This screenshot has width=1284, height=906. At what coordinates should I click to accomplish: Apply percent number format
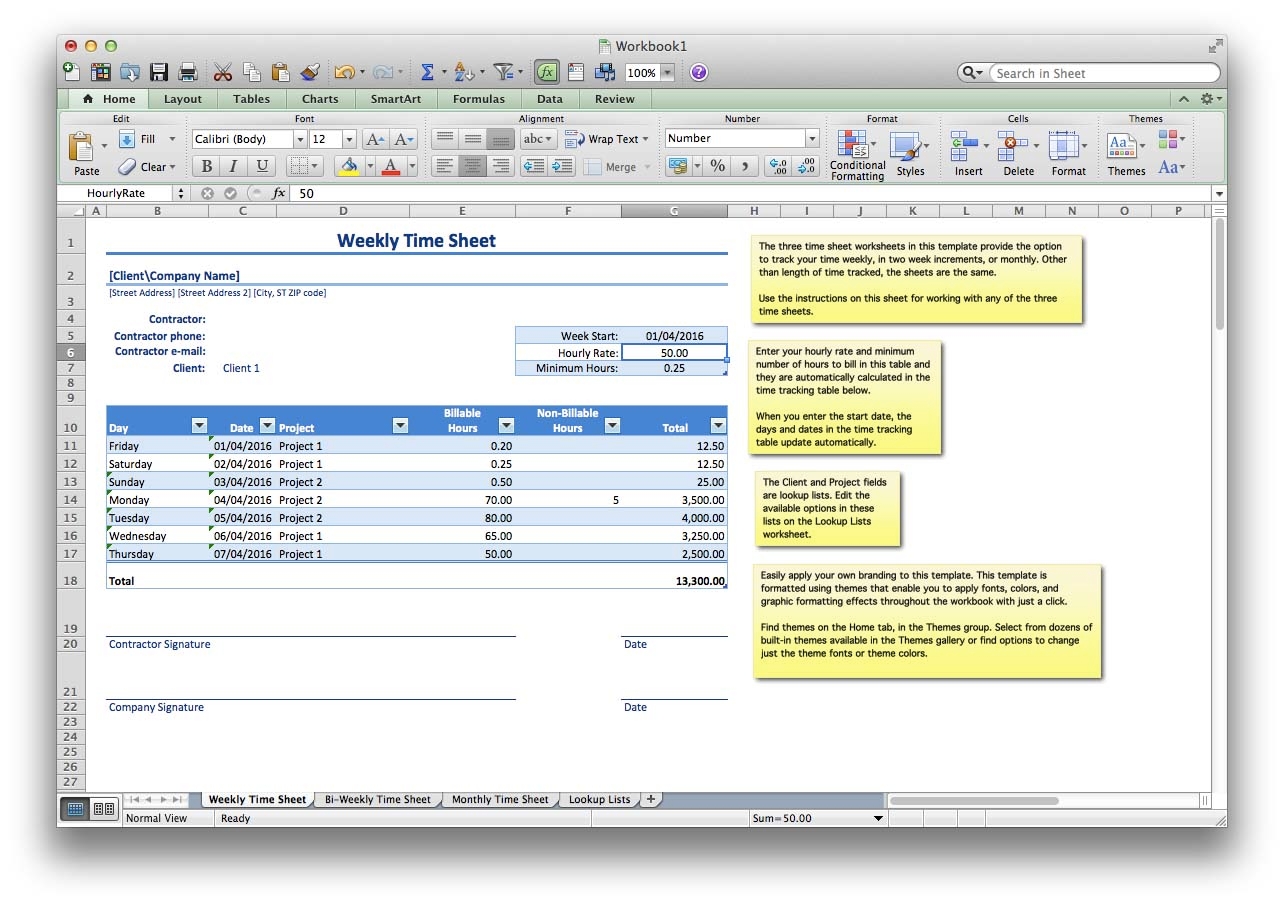pyautogui.click(x=717, y=167)
